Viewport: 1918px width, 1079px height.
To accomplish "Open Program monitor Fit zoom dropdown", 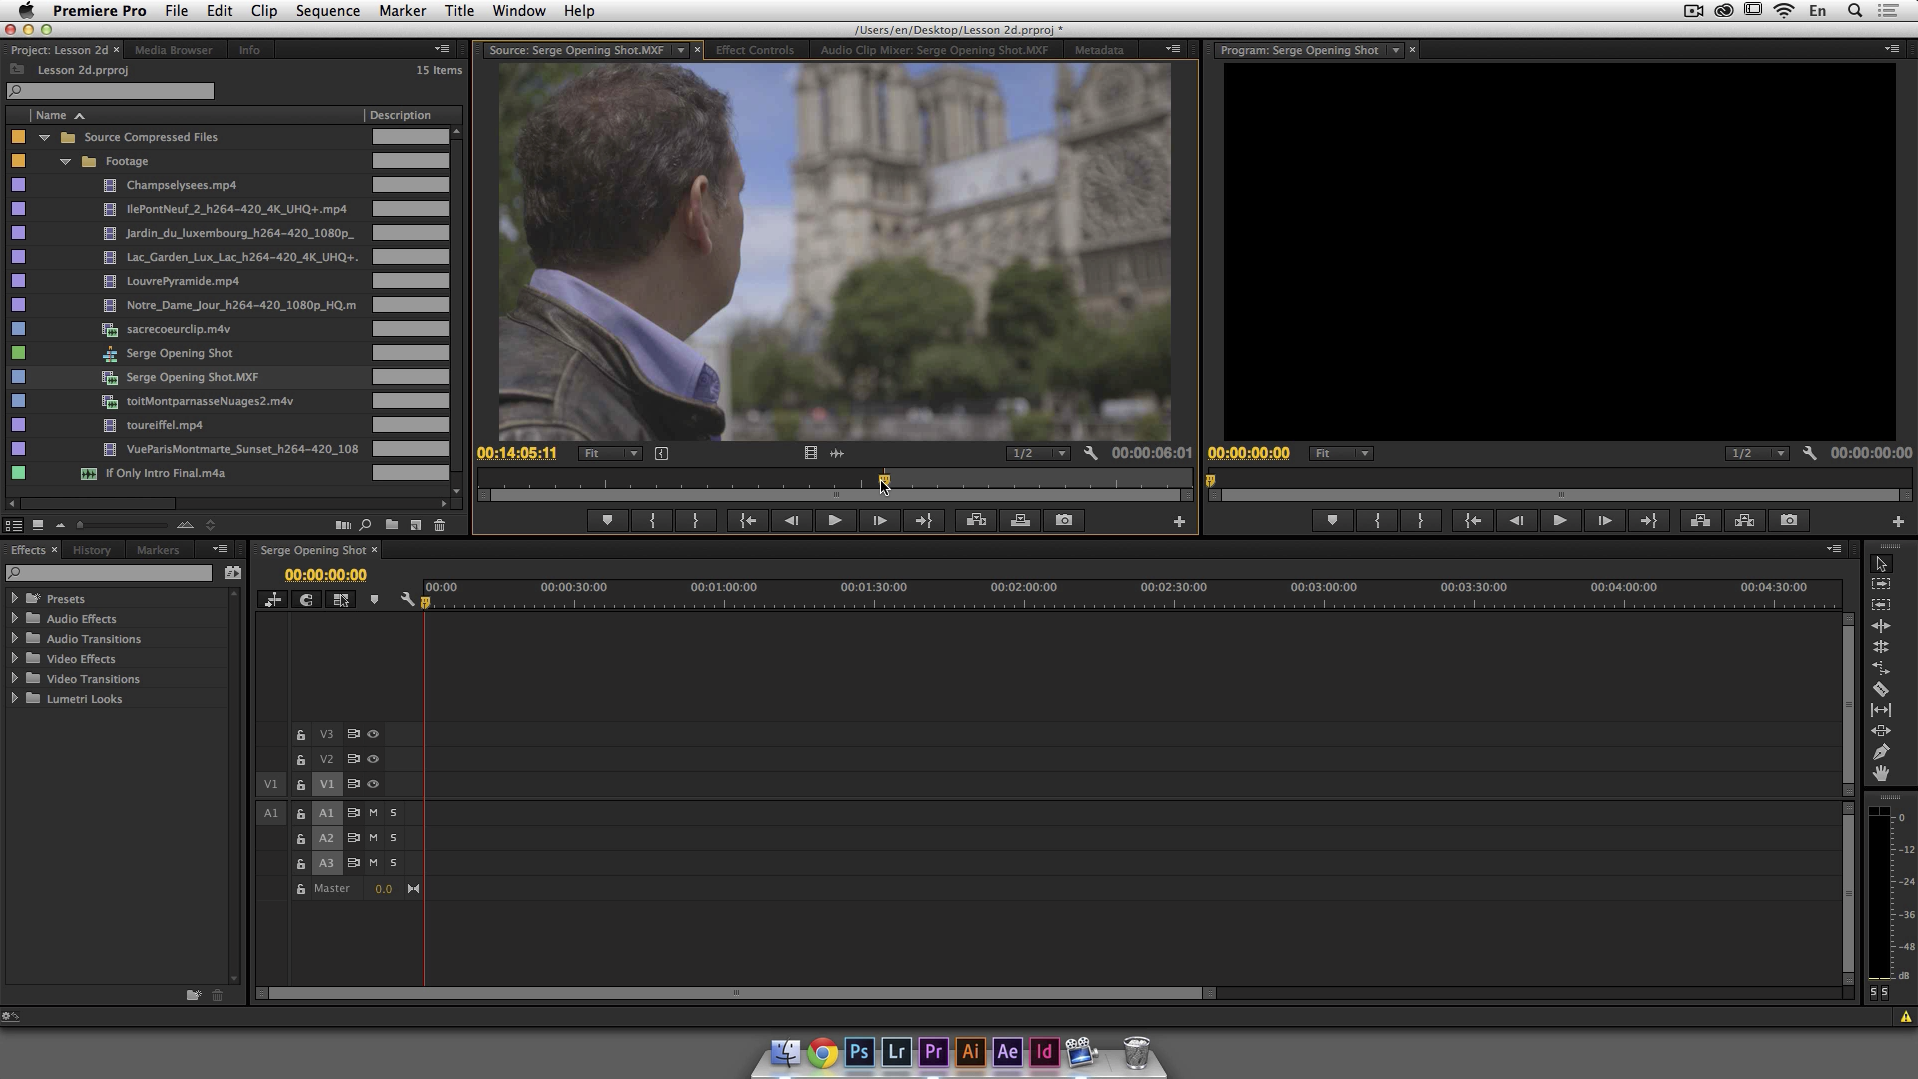I will click(1341, 453).
